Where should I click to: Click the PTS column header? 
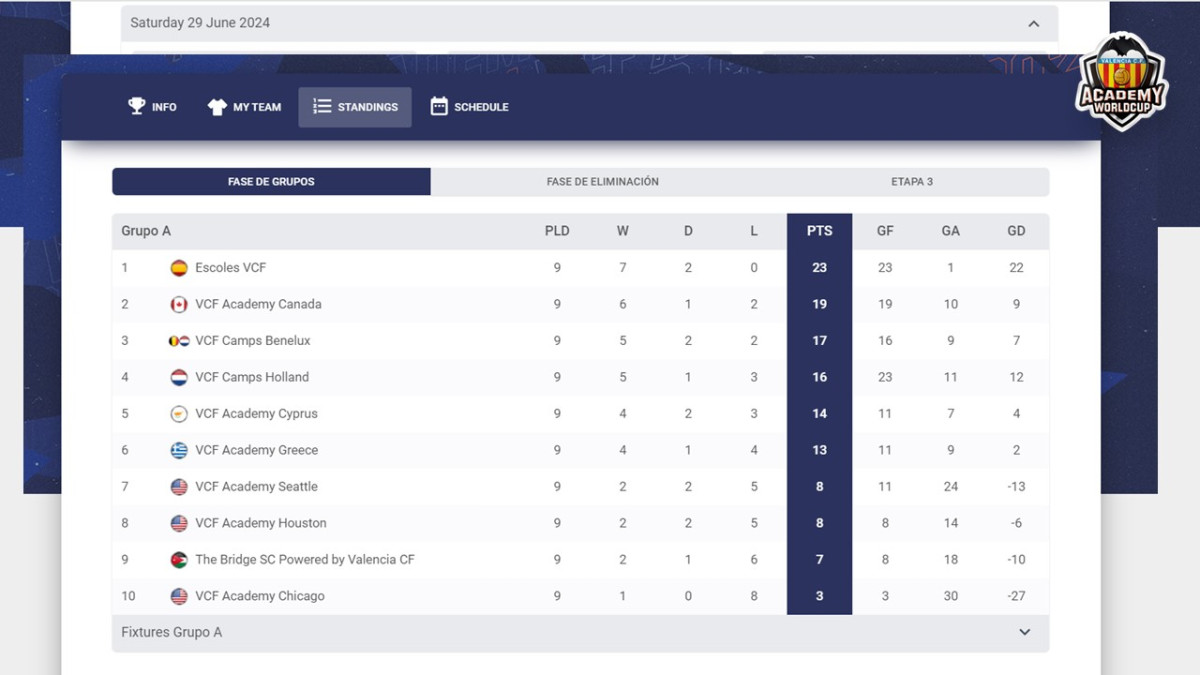[820, 231]
